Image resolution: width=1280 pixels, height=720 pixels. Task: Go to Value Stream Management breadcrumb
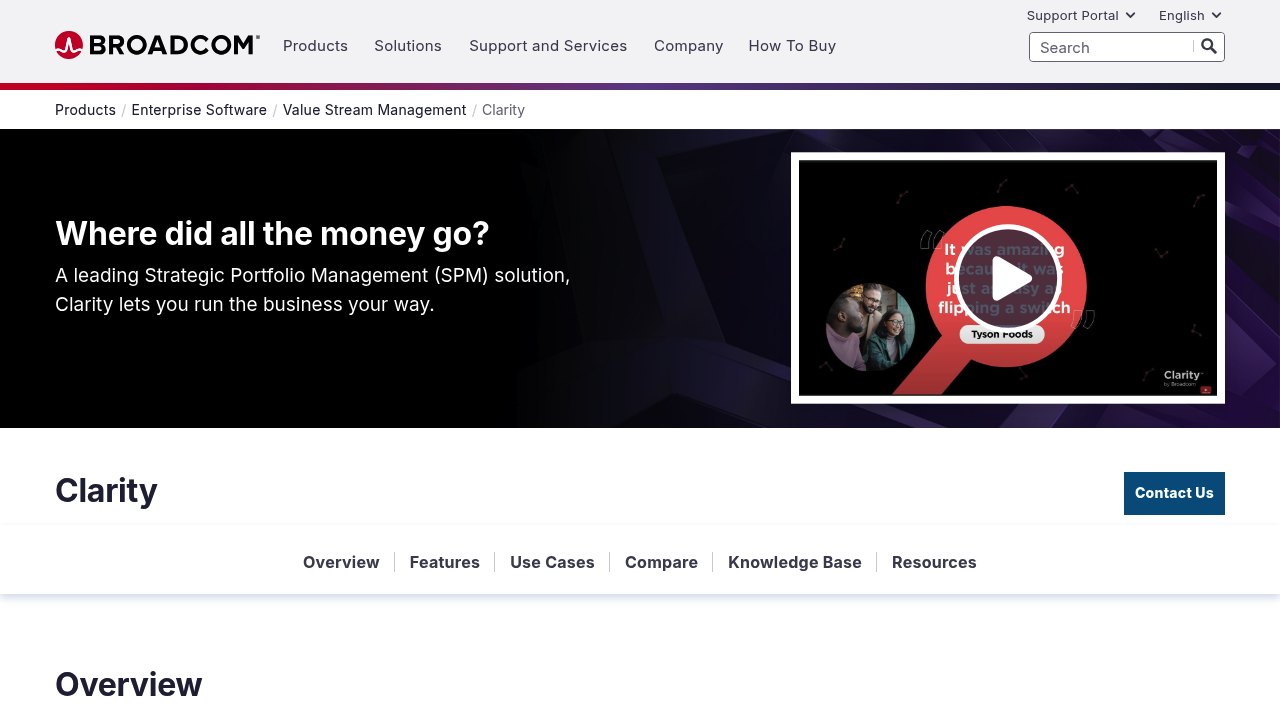[x=374, y=110]
